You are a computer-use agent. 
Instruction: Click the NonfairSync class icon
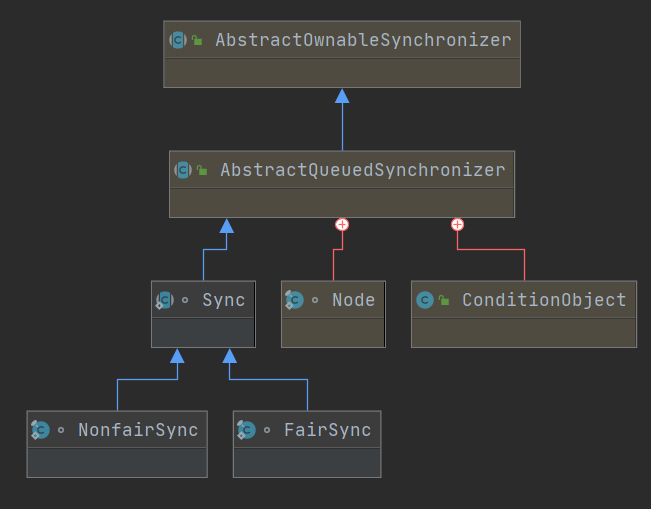[x=40, y=430]
